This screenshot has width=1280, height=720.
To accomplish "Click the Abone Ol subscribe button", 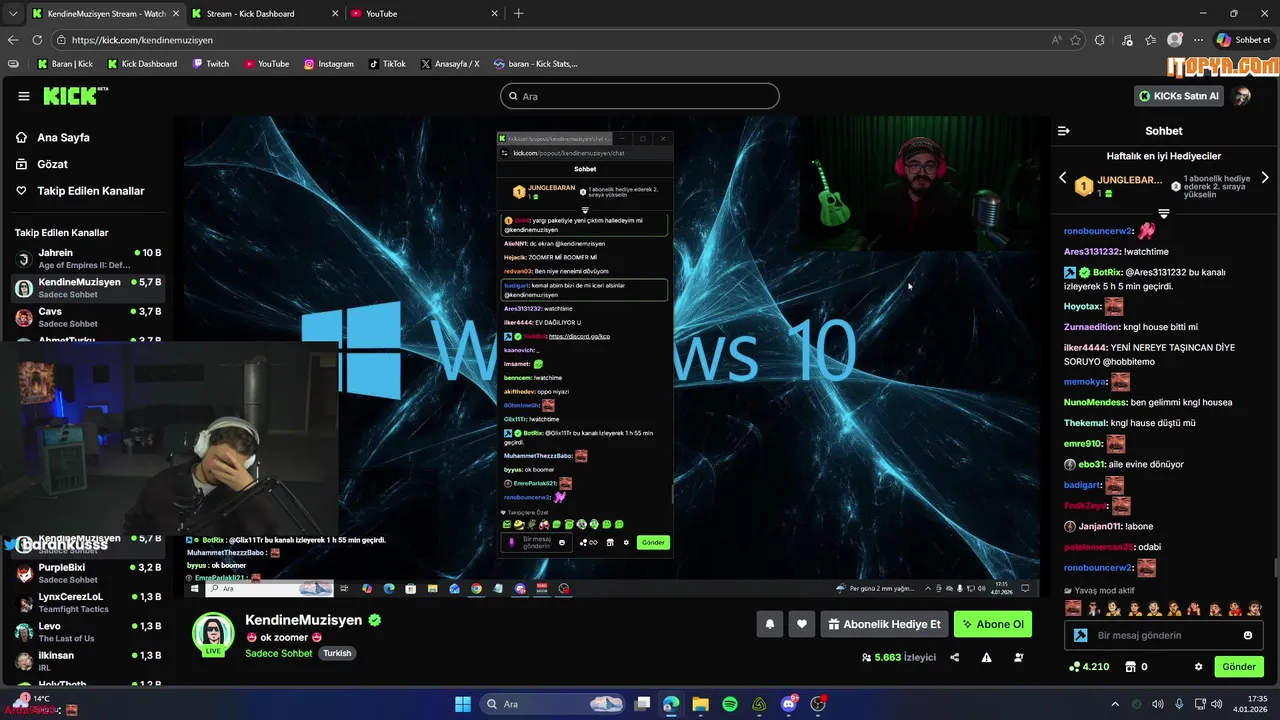I will 993,624.
